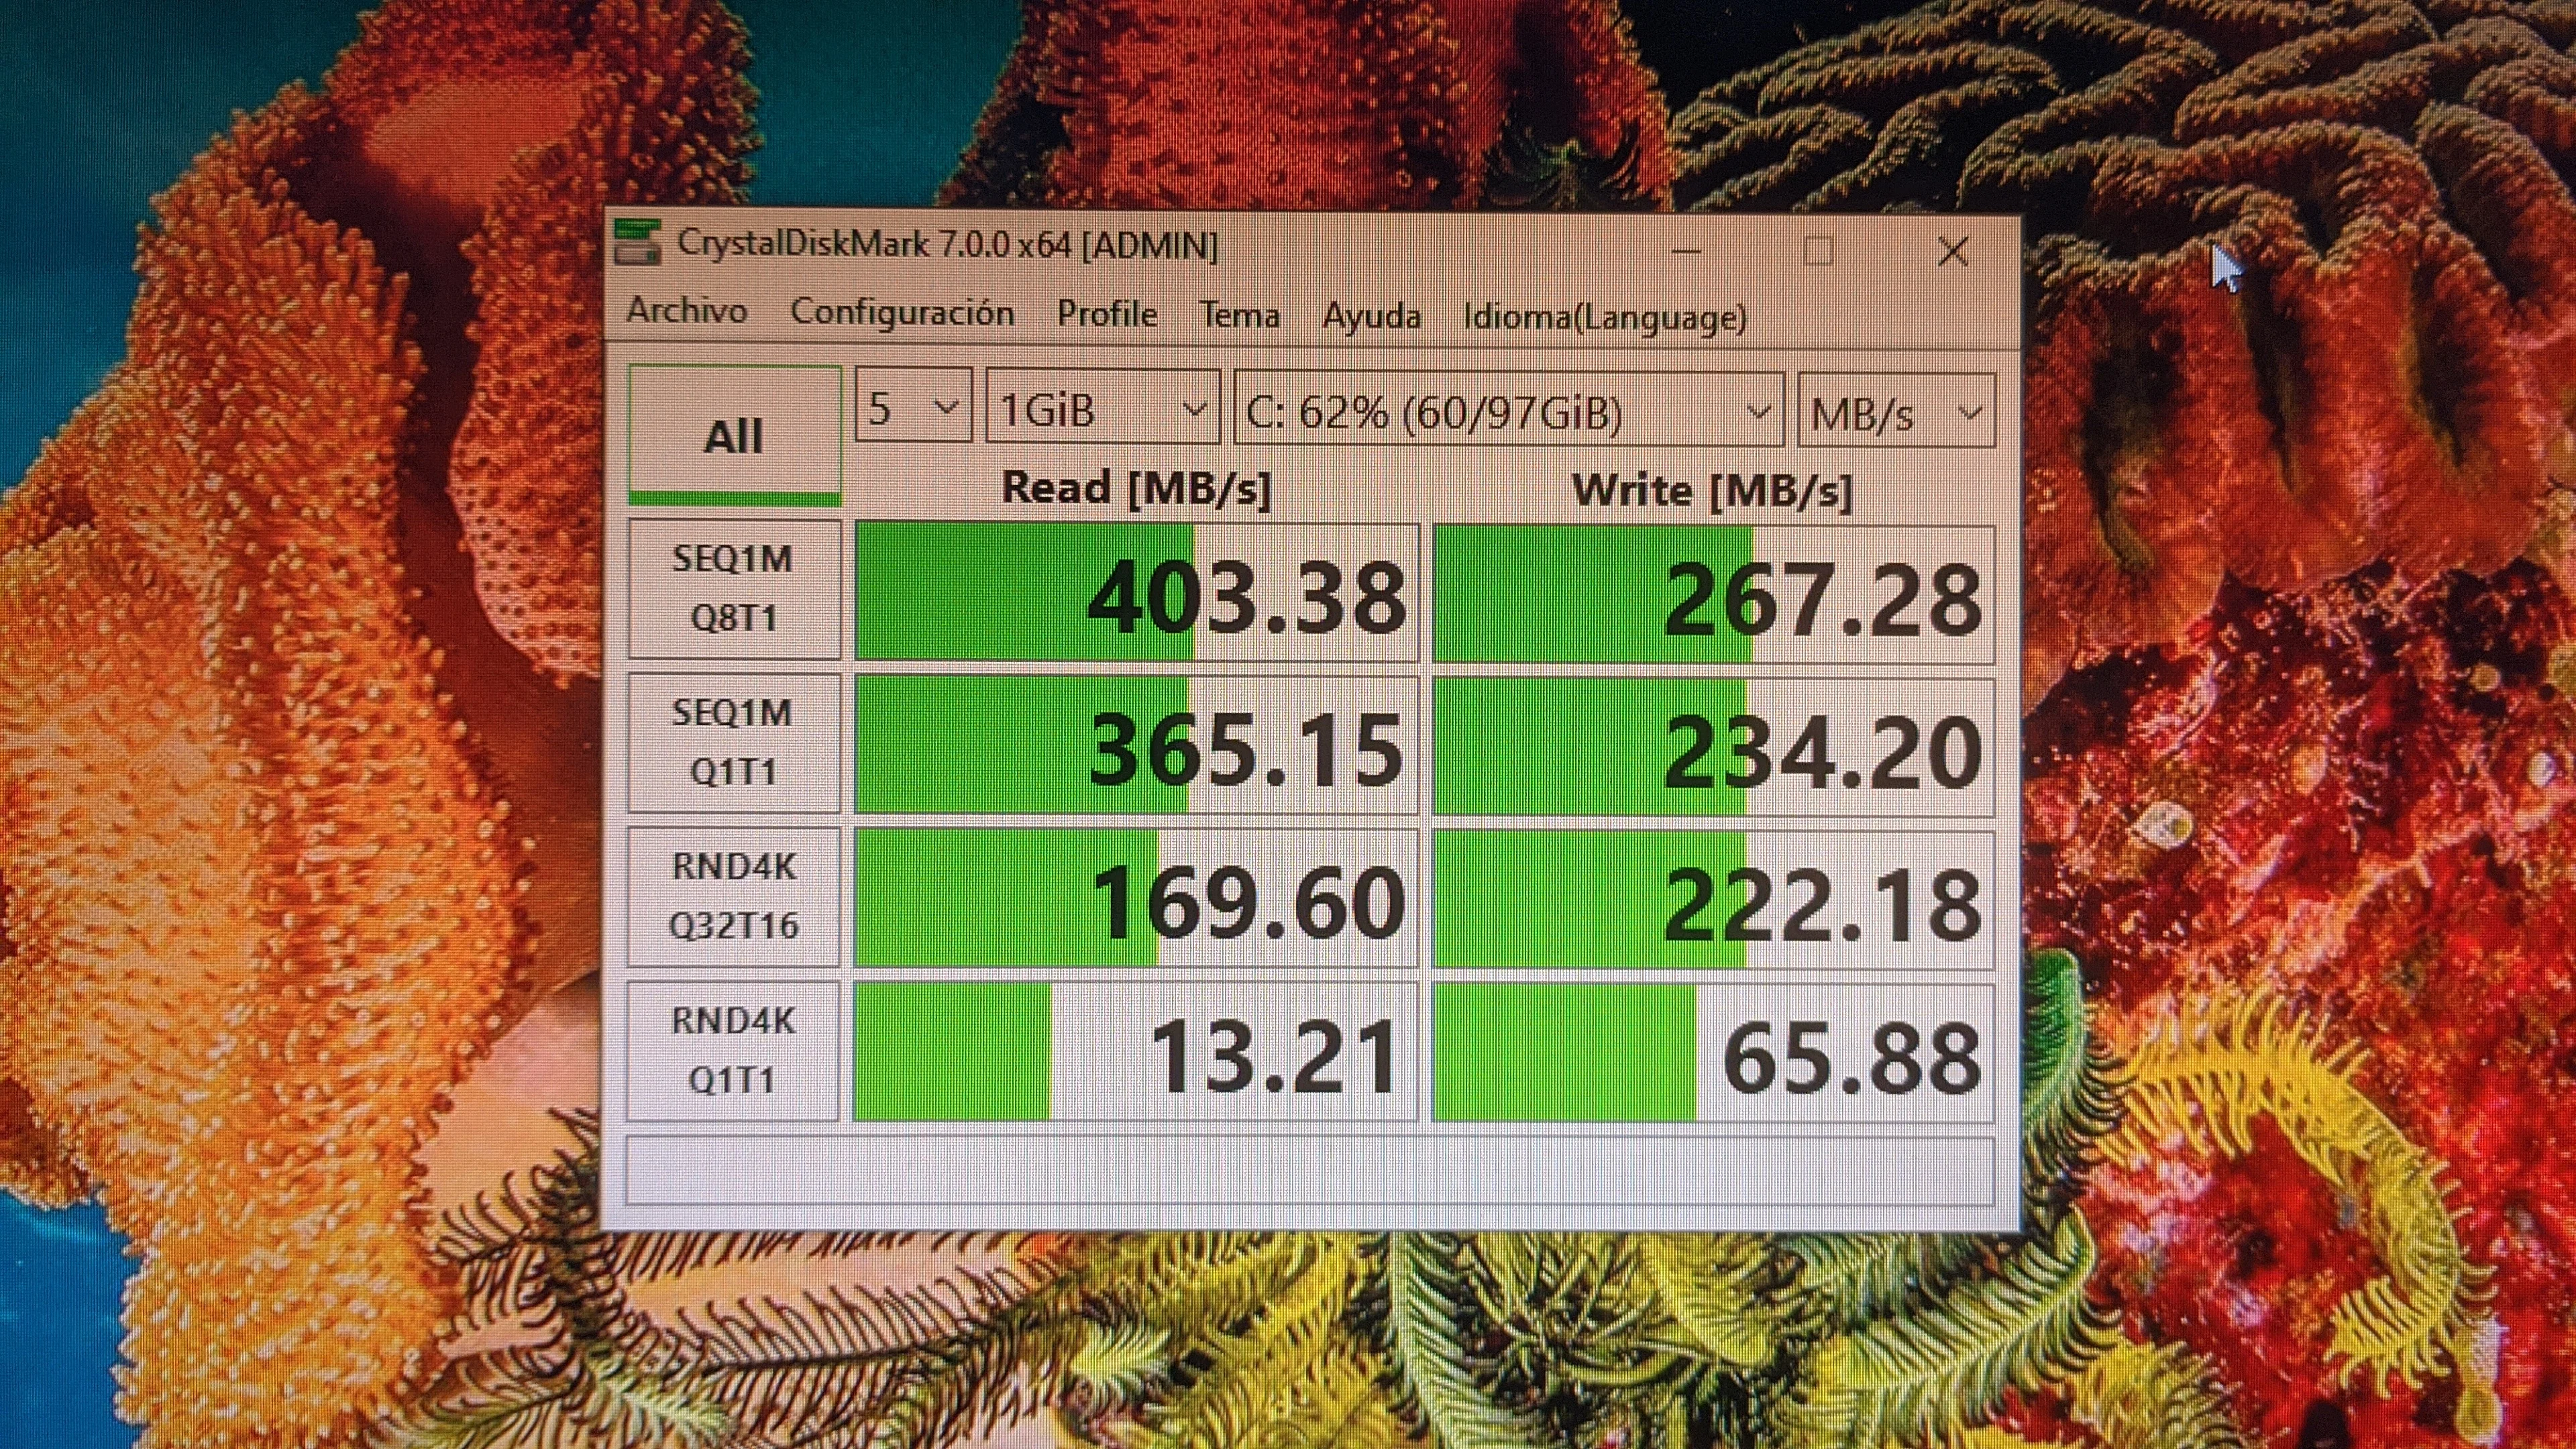2576x1449 pixels.
Task: Open the Ayuda menu
Action: [1371, 316]
